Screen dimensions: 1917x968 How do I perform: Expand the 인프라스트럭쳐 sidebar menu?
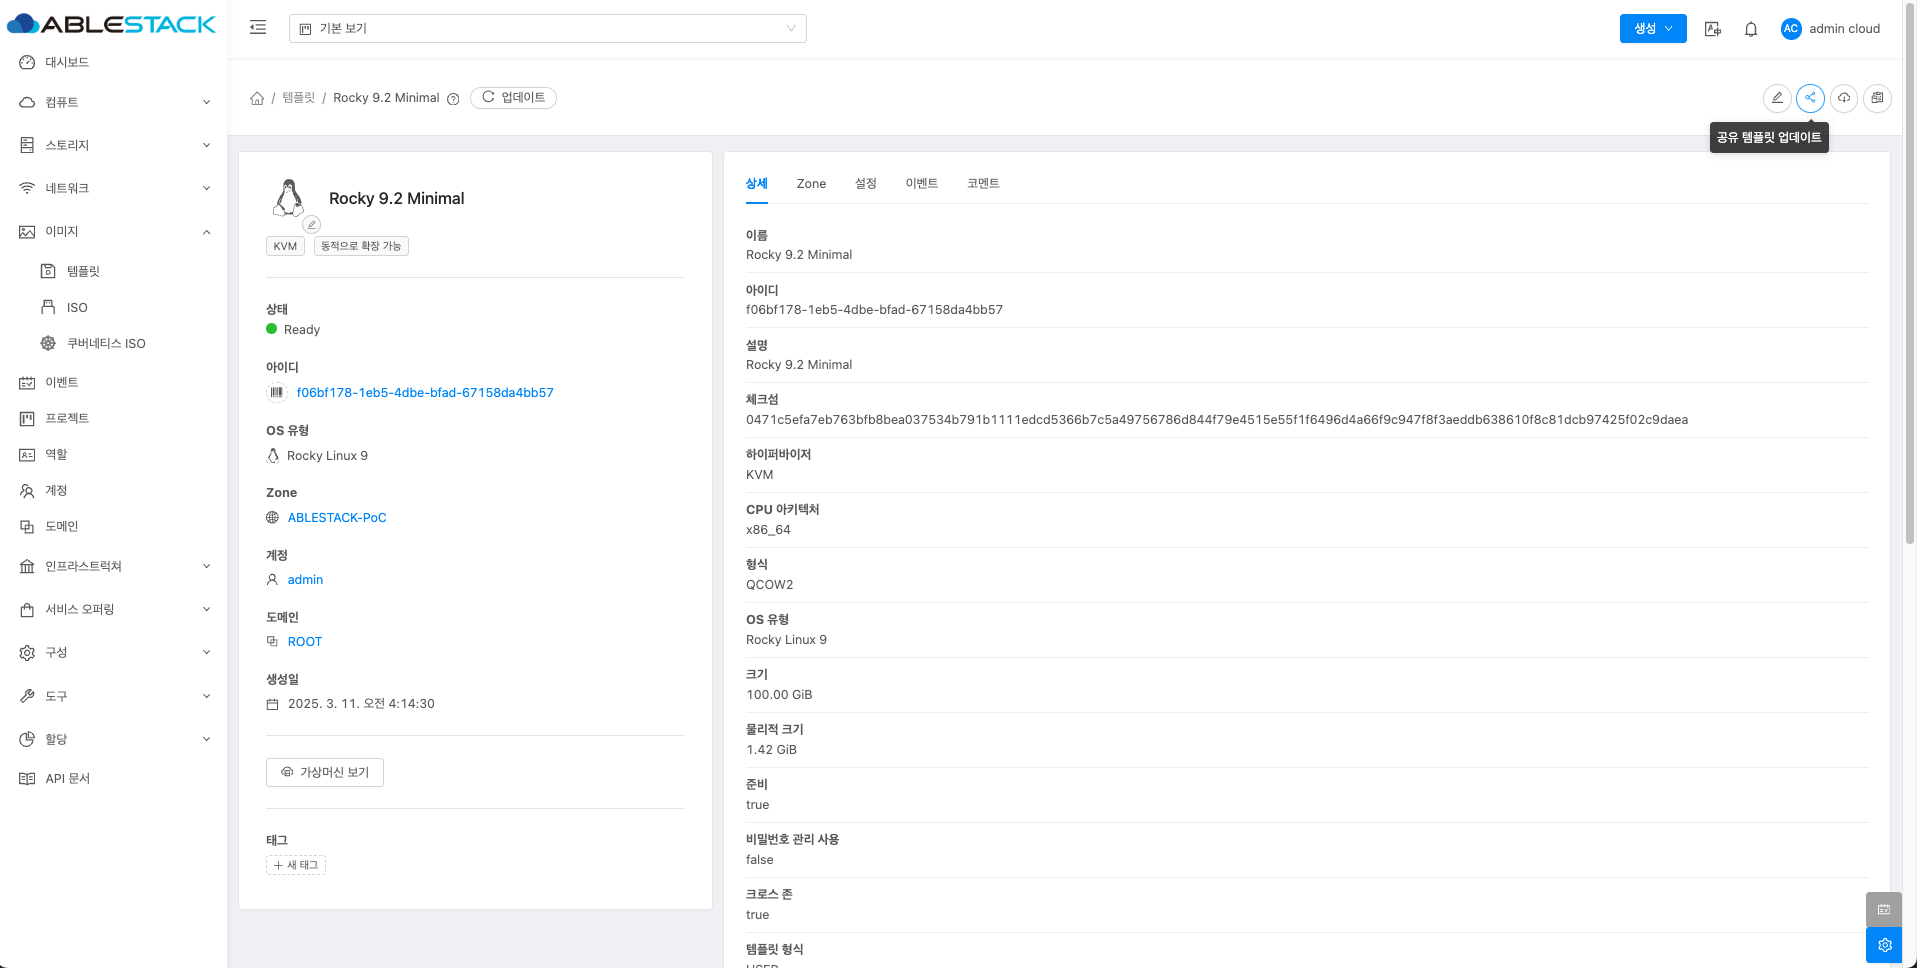[x=113, y=566]
